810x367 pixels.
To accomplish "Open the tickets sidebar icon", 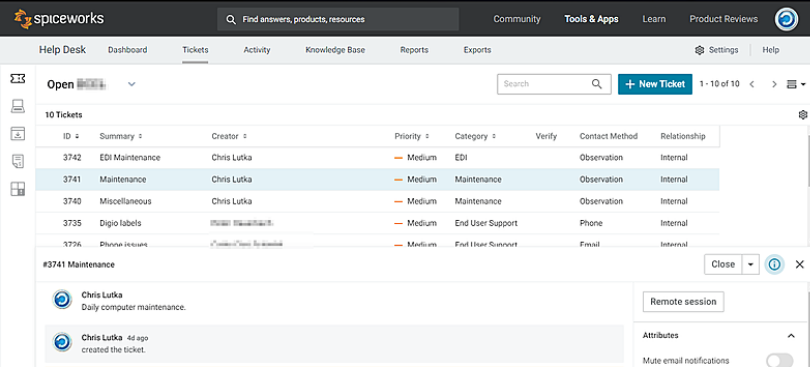I will pos(18,78).
